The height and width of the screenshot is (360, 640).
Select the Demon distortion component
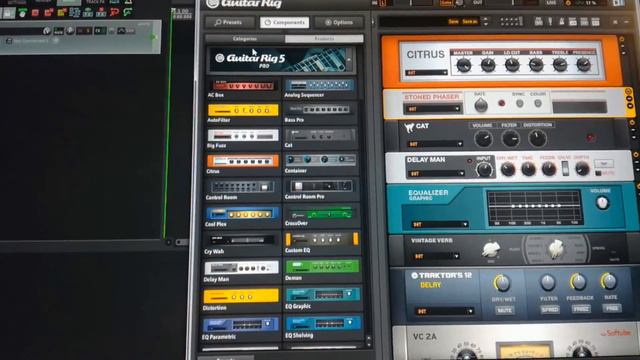[323, 271]
